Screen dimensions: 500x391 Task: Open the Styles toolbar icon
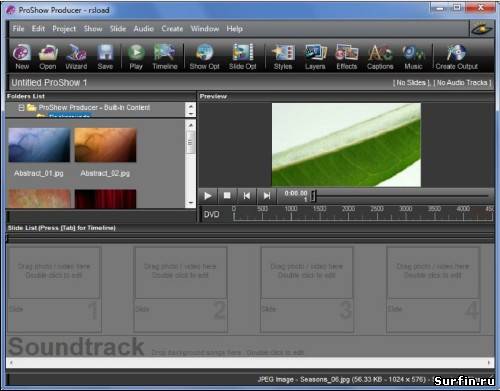[x=283, y=57]
